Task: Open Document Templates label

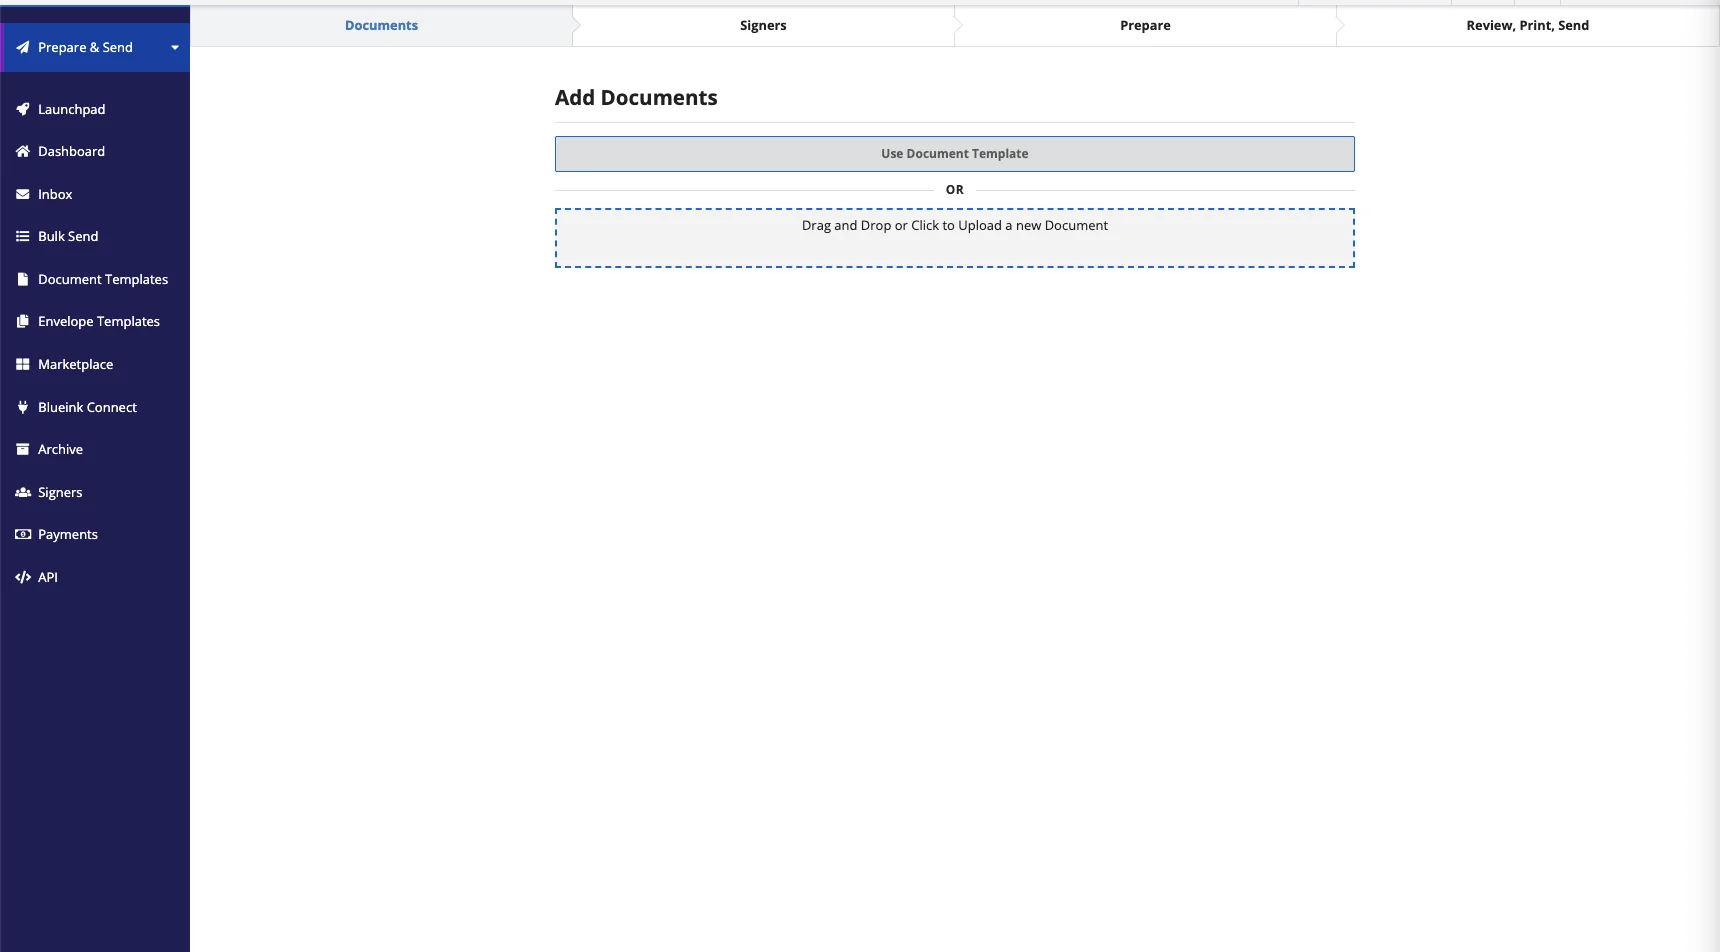Action: click(x=103, y=279)
